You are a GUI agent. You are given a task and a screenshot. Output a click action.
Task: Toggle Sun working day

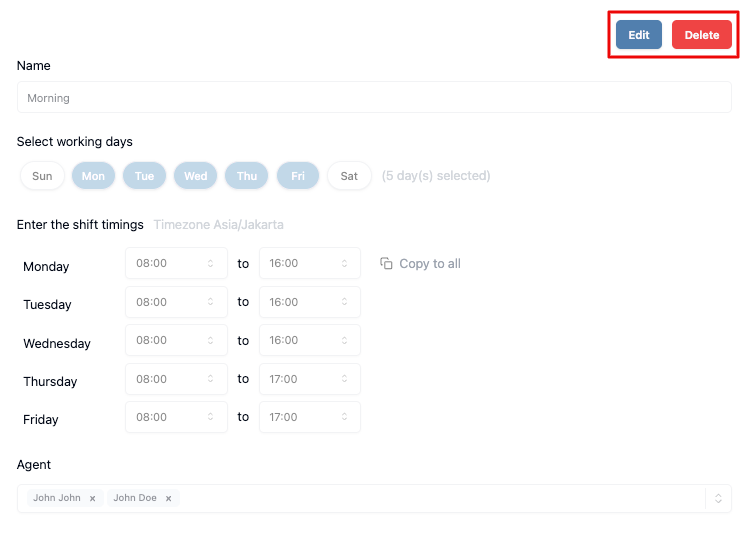coord(42,176)
